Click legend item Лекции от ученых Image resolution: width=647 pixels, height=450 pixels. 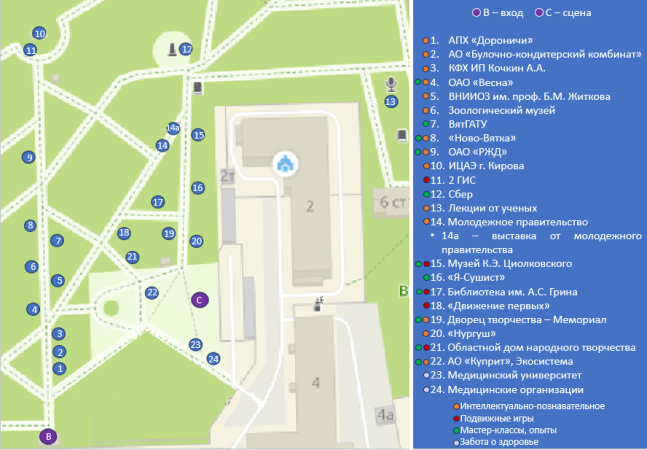[x=484, y=208]
